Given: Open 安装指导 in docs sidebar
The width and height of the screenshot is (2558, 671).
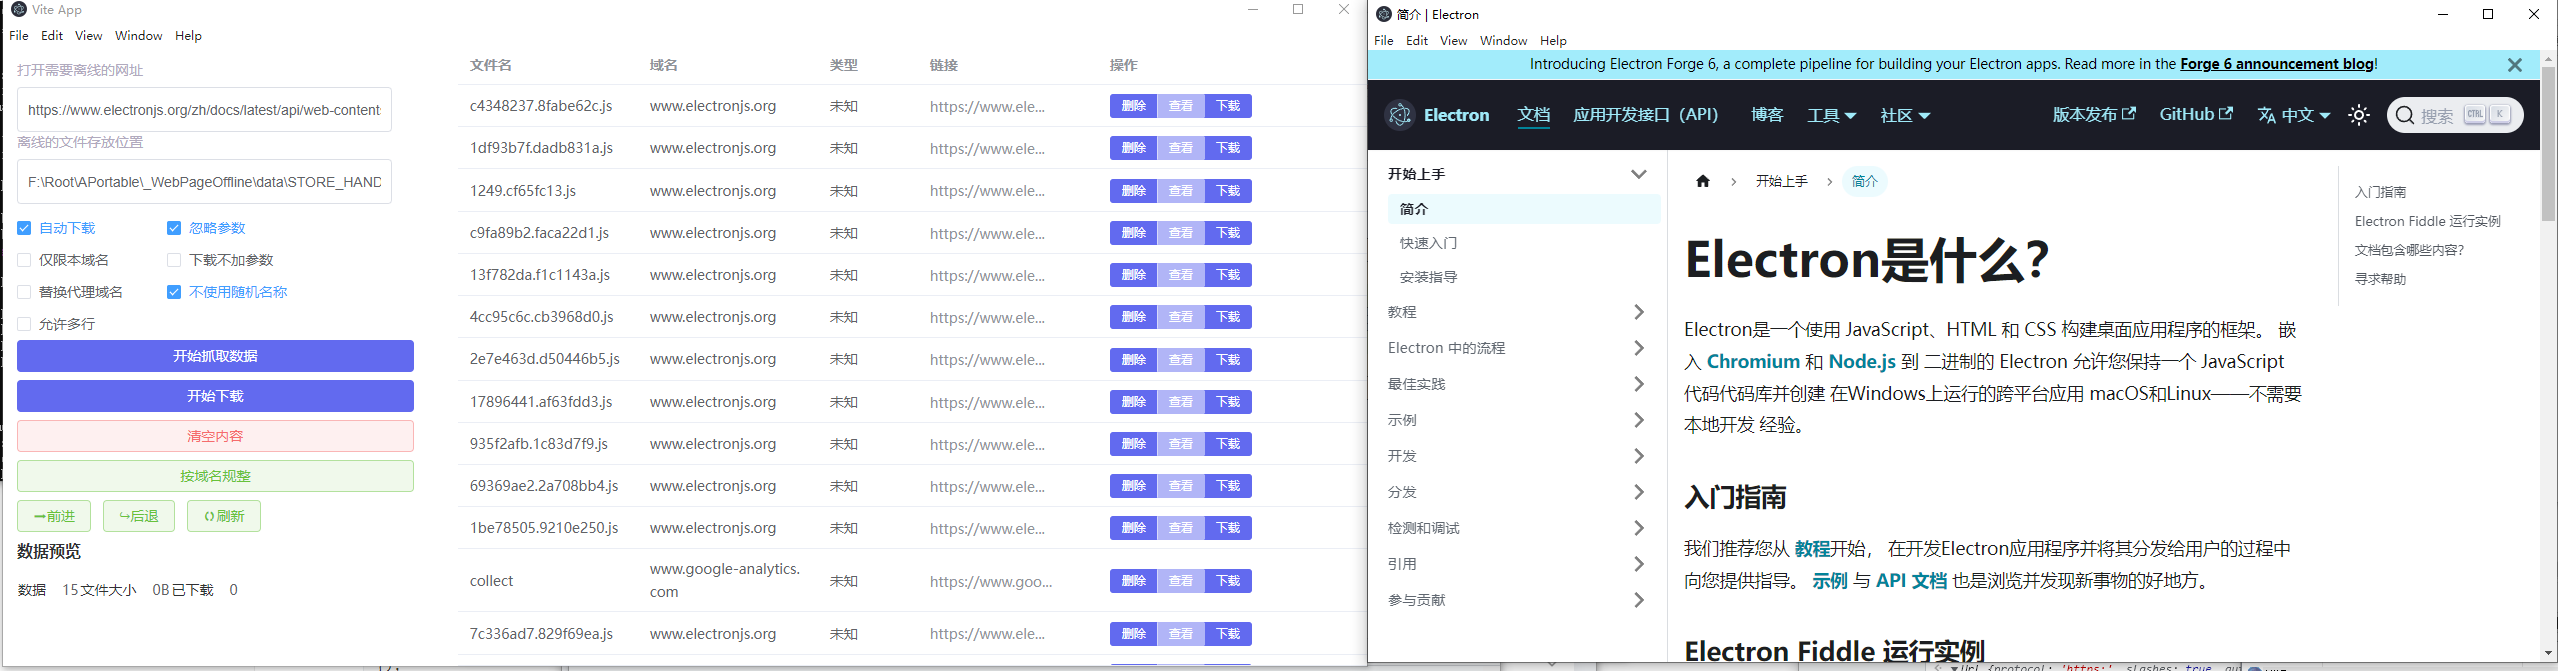Looking at the screenshot, I should [x=1428, y=277].
